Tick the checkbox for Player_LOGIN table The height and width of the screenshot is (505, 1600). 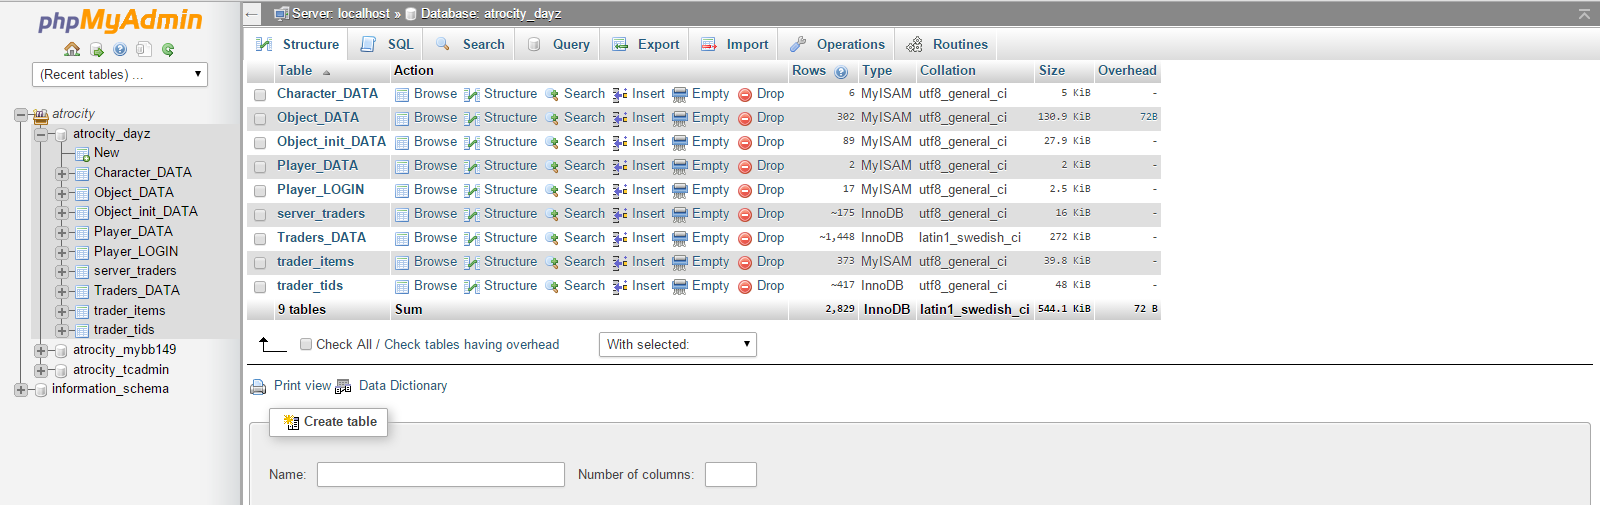(260, 191)
